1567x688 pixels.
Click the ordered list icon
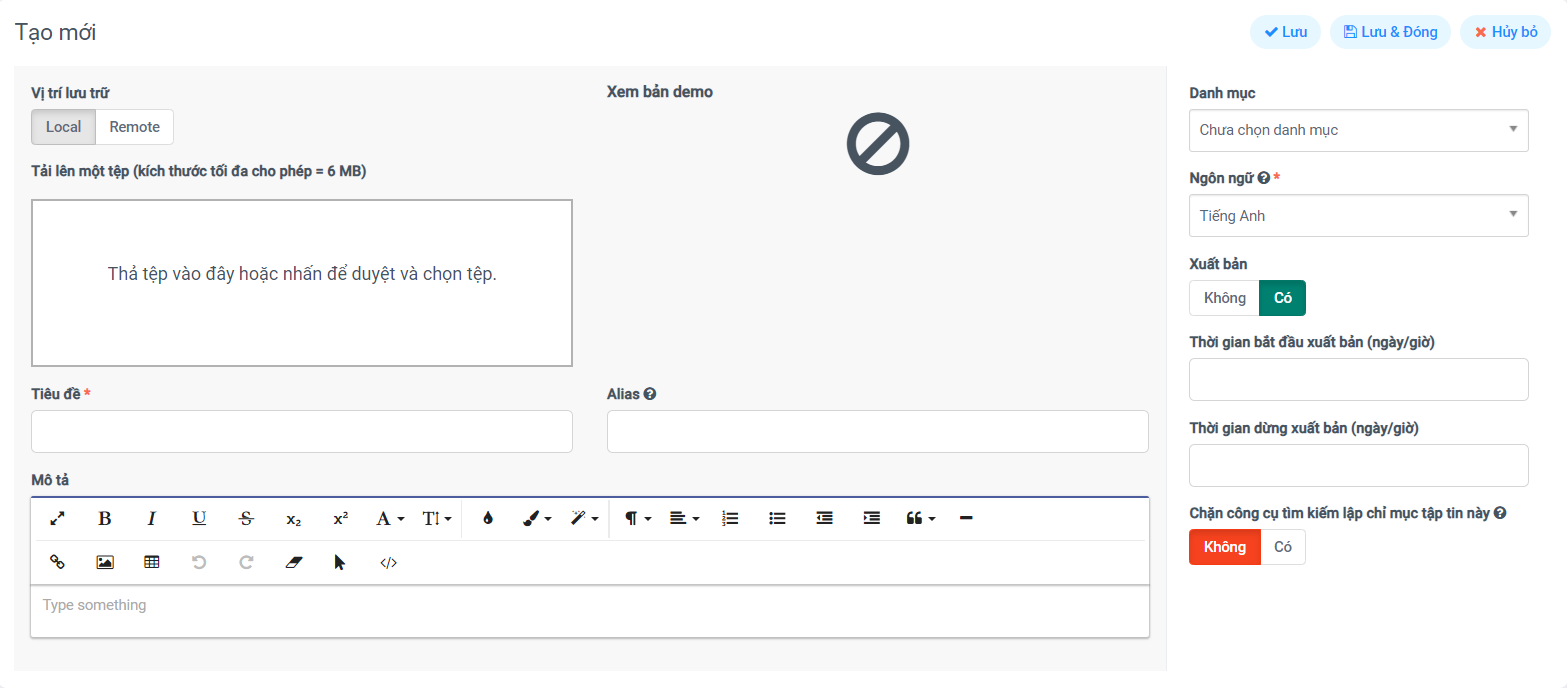point(730,518)
